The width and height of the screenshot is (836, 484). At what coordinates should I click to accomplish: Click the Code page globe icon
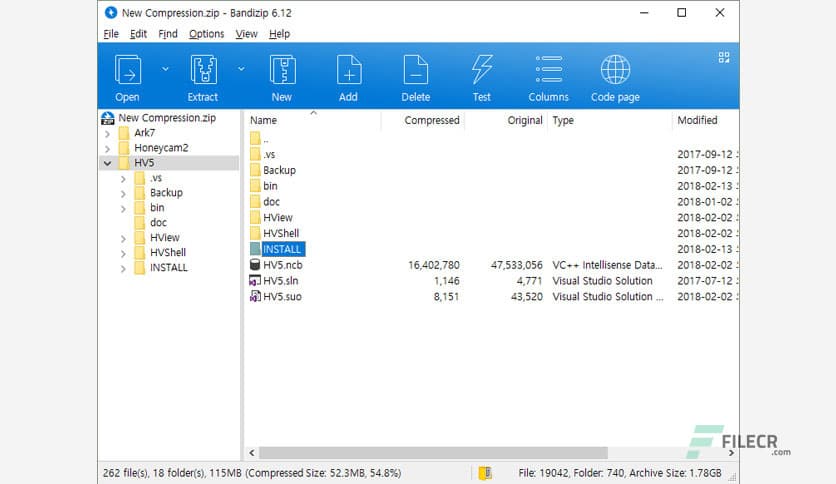[615, 69]
